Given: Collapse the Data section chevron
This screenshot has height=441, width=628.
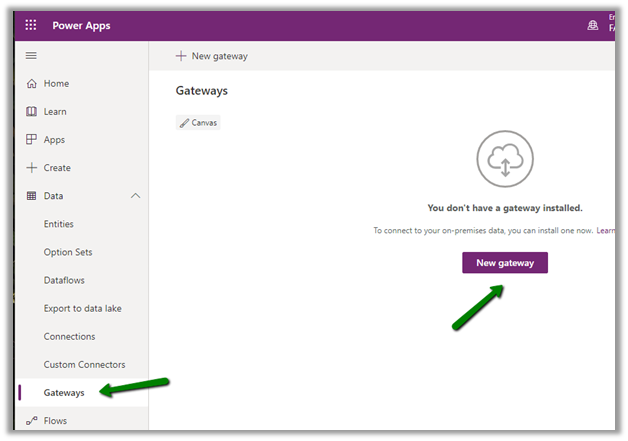Looking at the screenshot, I should 136,196.
